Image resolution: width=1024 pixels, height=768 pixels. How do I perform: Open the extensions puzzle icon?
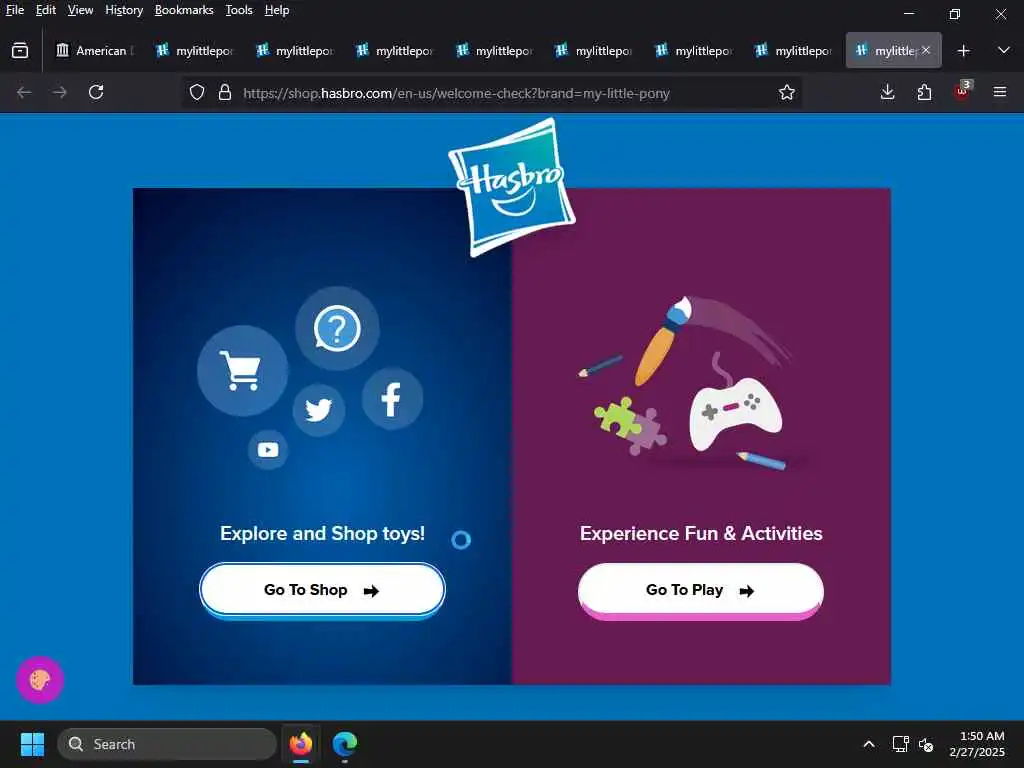click(x=924, y=93)
